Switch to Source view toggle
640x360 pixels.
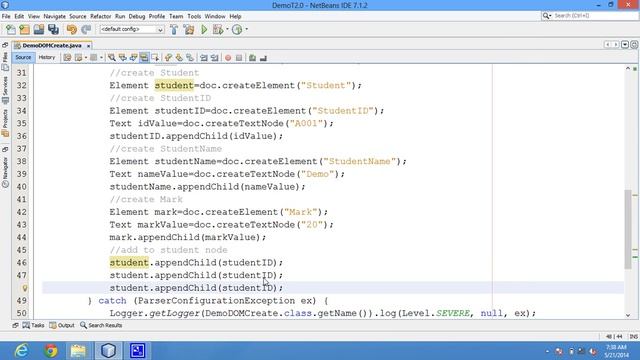point(23,58)
